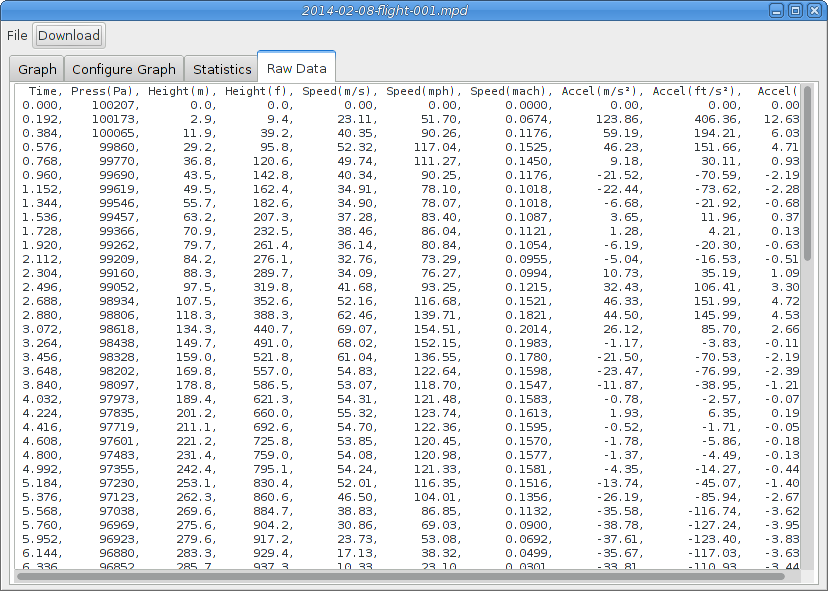The image size is (828, 591).
Task: Click the 100207 pressure value
Action: [113, 104]
